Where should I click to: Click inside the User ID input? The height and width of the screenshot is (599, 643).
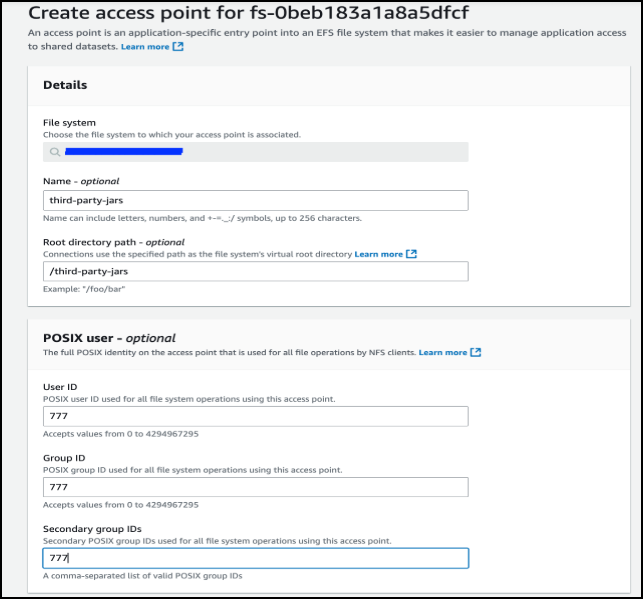(256, 417)
